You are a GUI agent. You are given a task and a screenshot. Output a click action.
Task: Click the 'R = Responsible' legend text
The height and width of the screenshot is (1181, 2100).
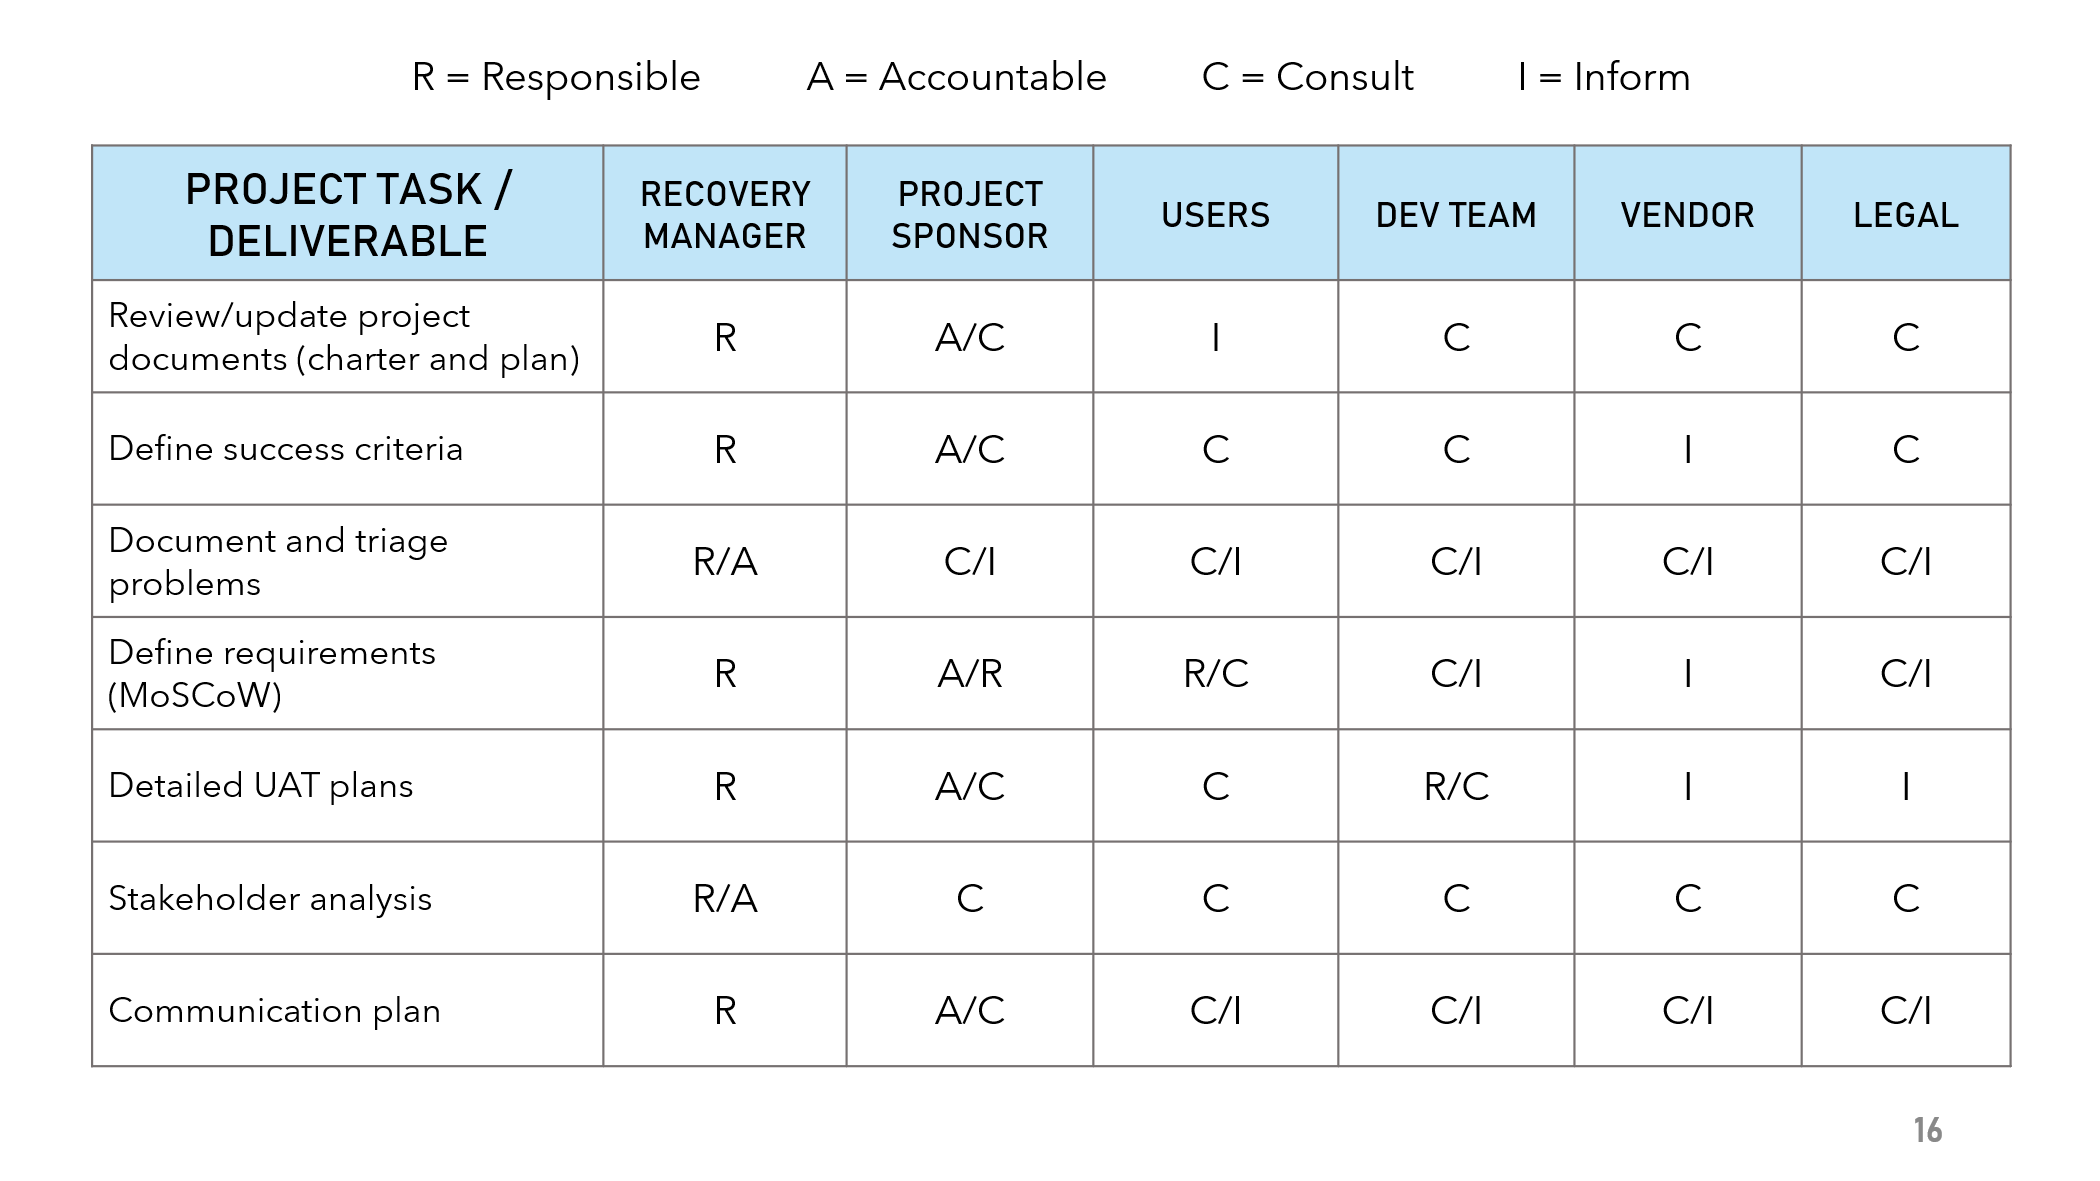[x=556, y=77]
